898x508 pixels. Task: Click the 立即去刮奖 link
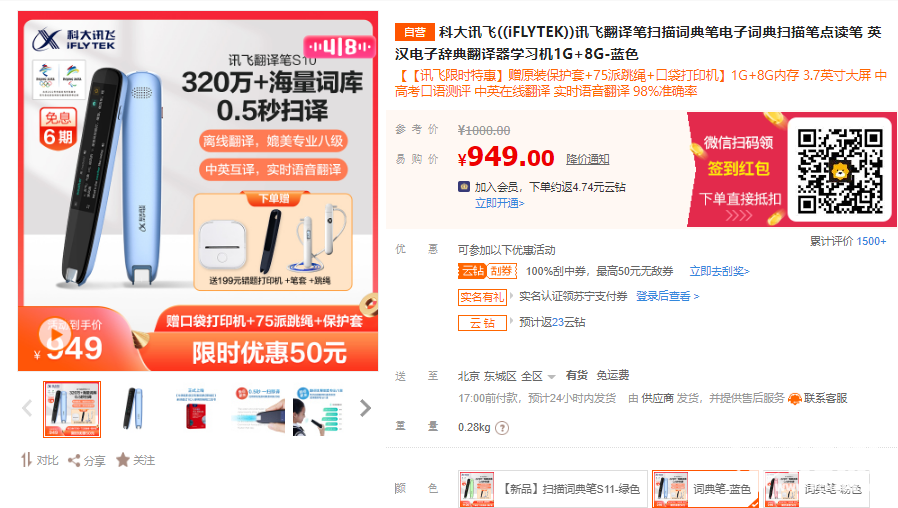(719, 271)
